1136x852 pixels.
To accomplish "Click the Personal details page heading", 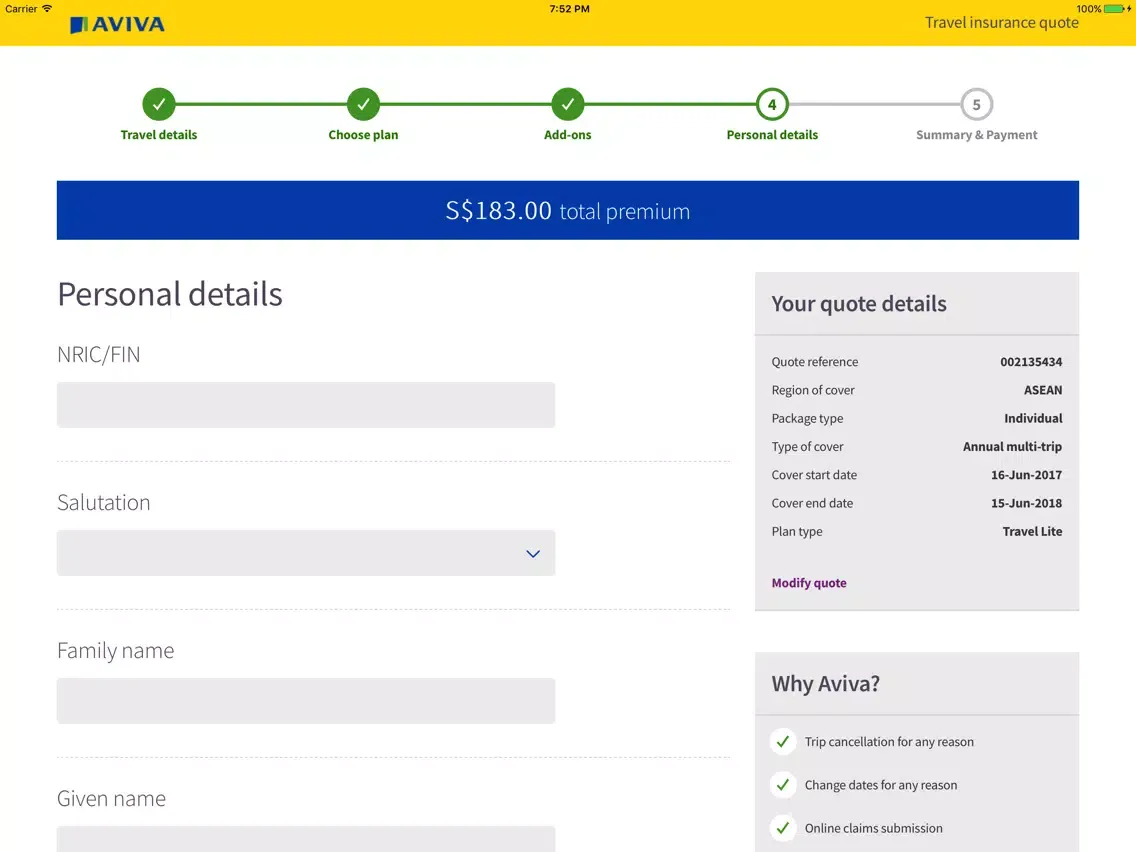I will pos(170,294).
